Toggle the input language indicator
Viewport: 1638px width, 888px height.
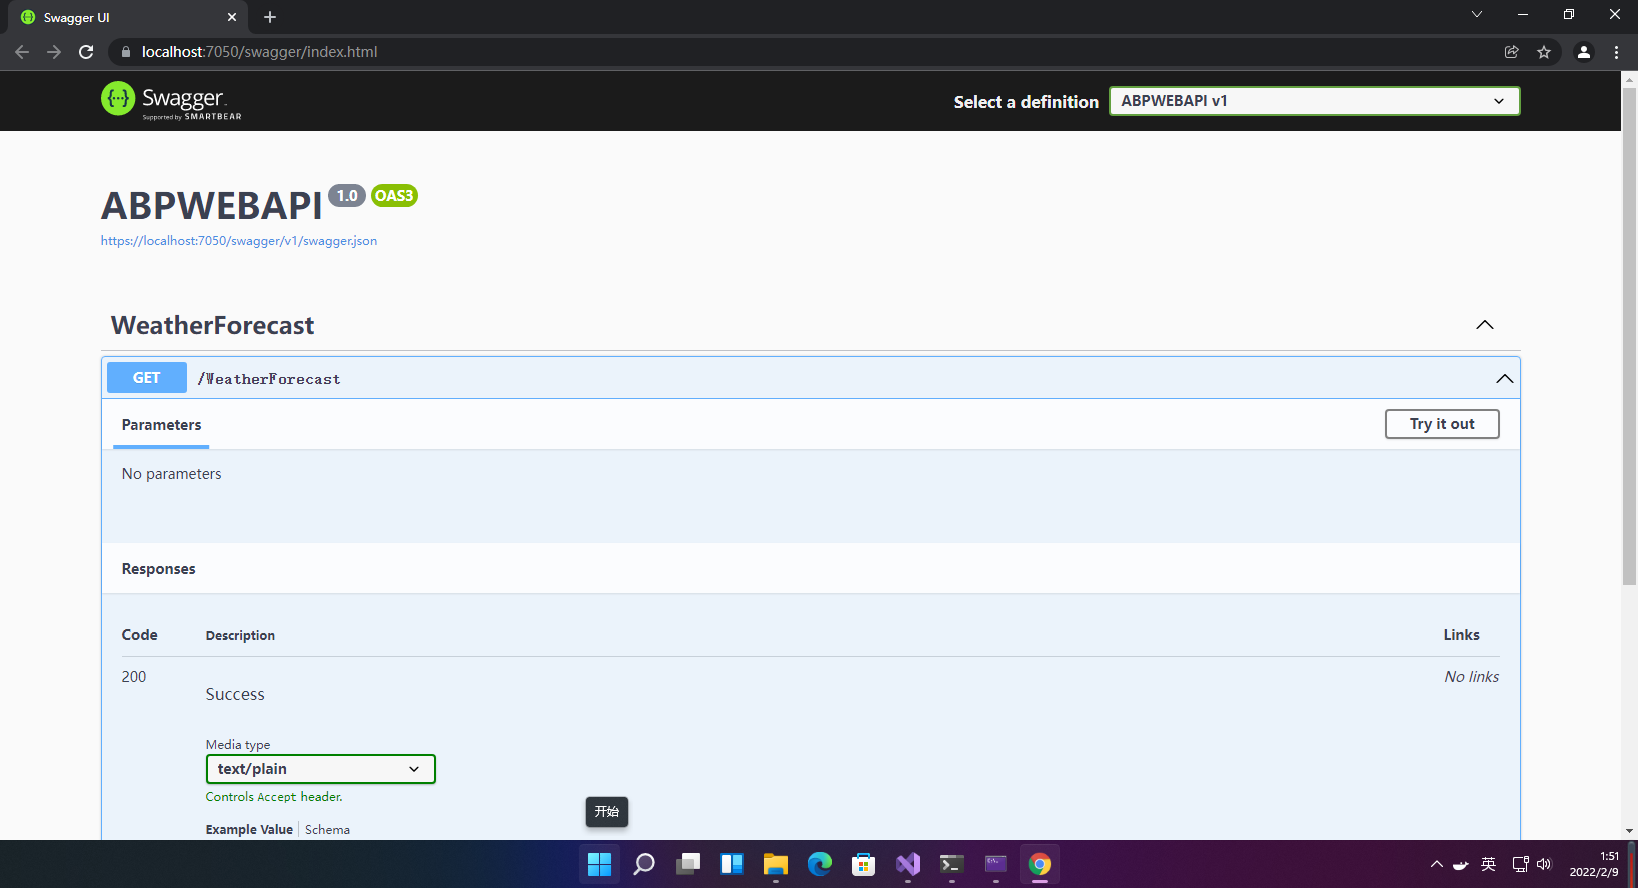tap(1489, 864)
